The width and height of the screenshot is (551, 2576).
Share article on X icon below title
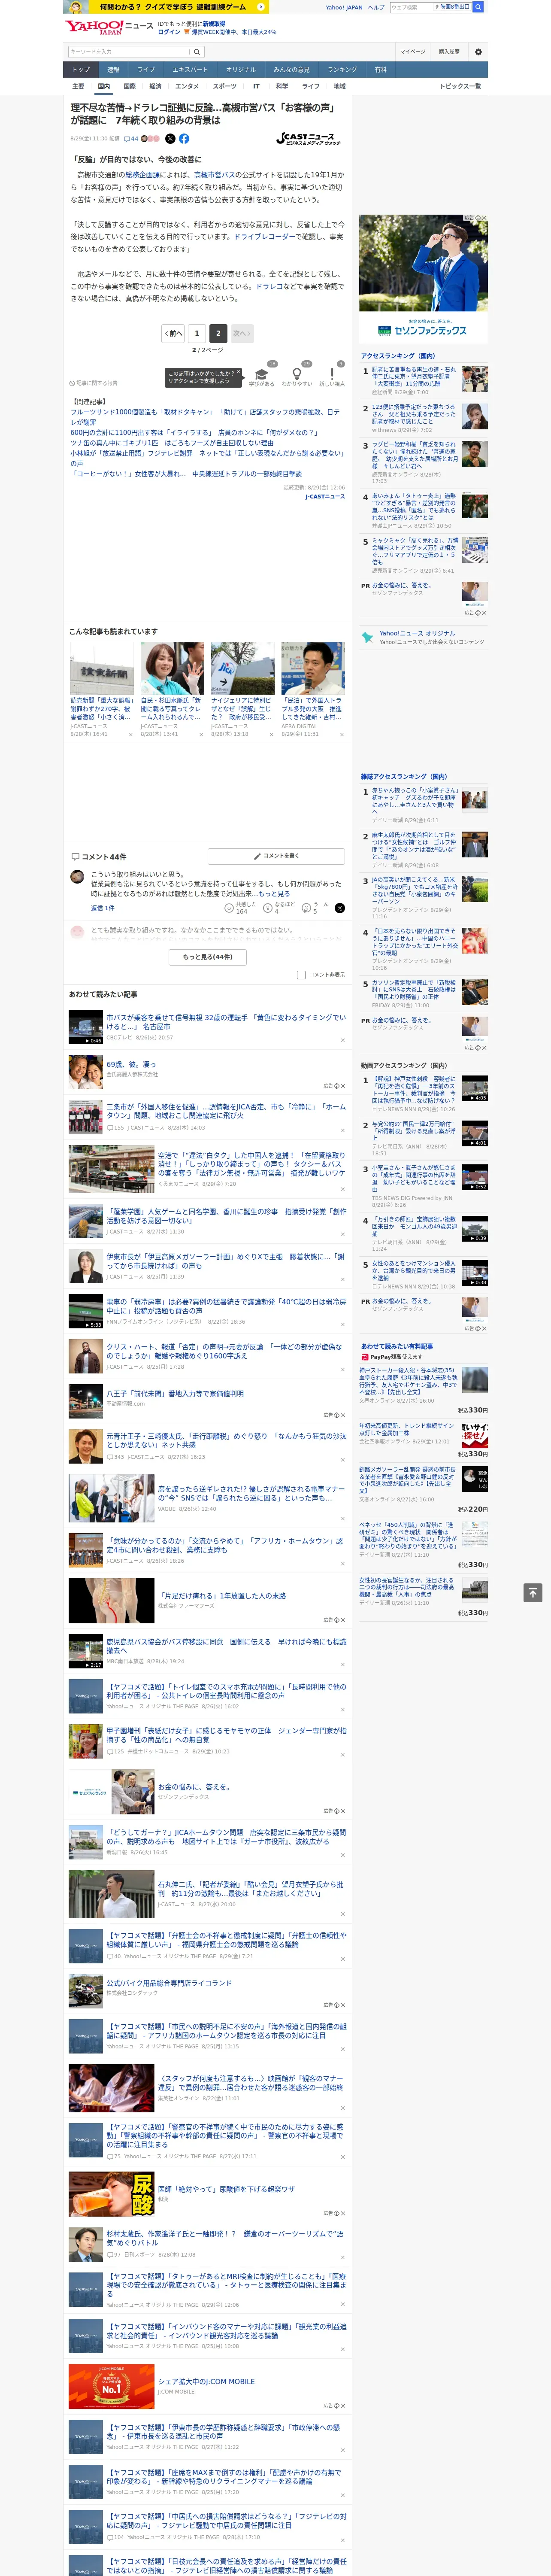170,139
